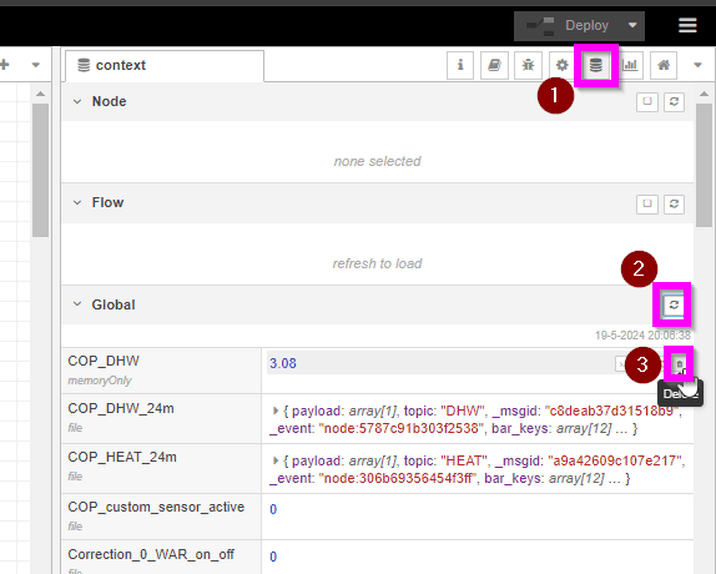The height and width of the screenshot is (574, 716).
Task: Click the Correction_0_WAR_on_off value 0
Action: [x=273, y=557]
